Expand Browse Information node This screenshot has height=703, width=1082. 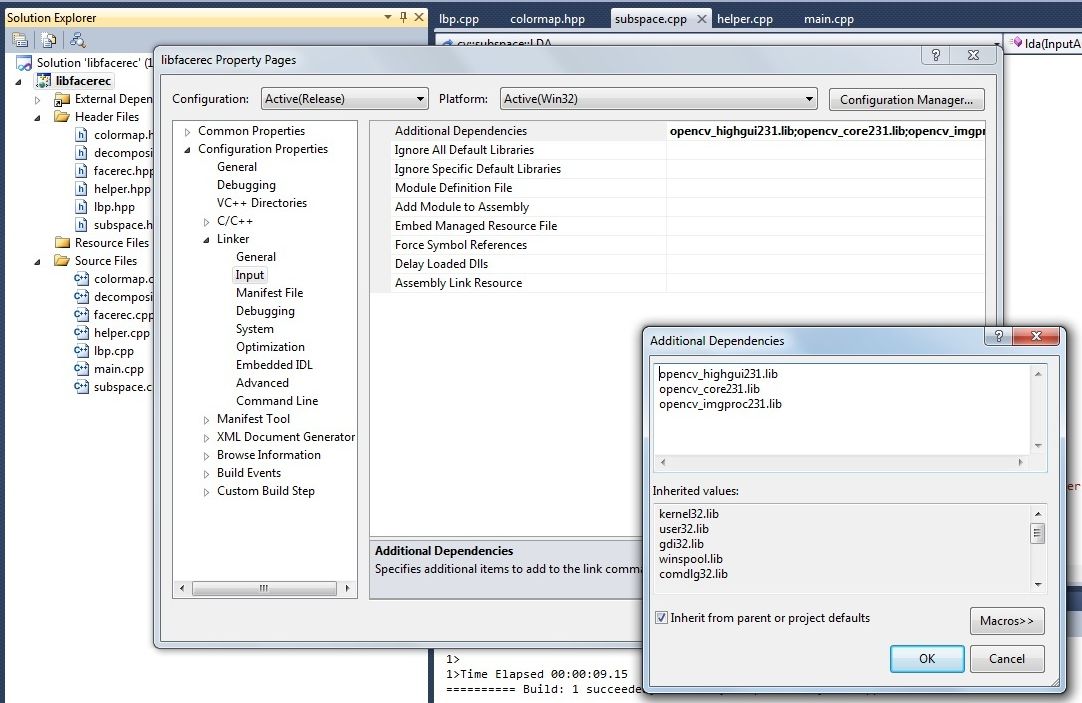pyautogui.click(x=206, y=455)
